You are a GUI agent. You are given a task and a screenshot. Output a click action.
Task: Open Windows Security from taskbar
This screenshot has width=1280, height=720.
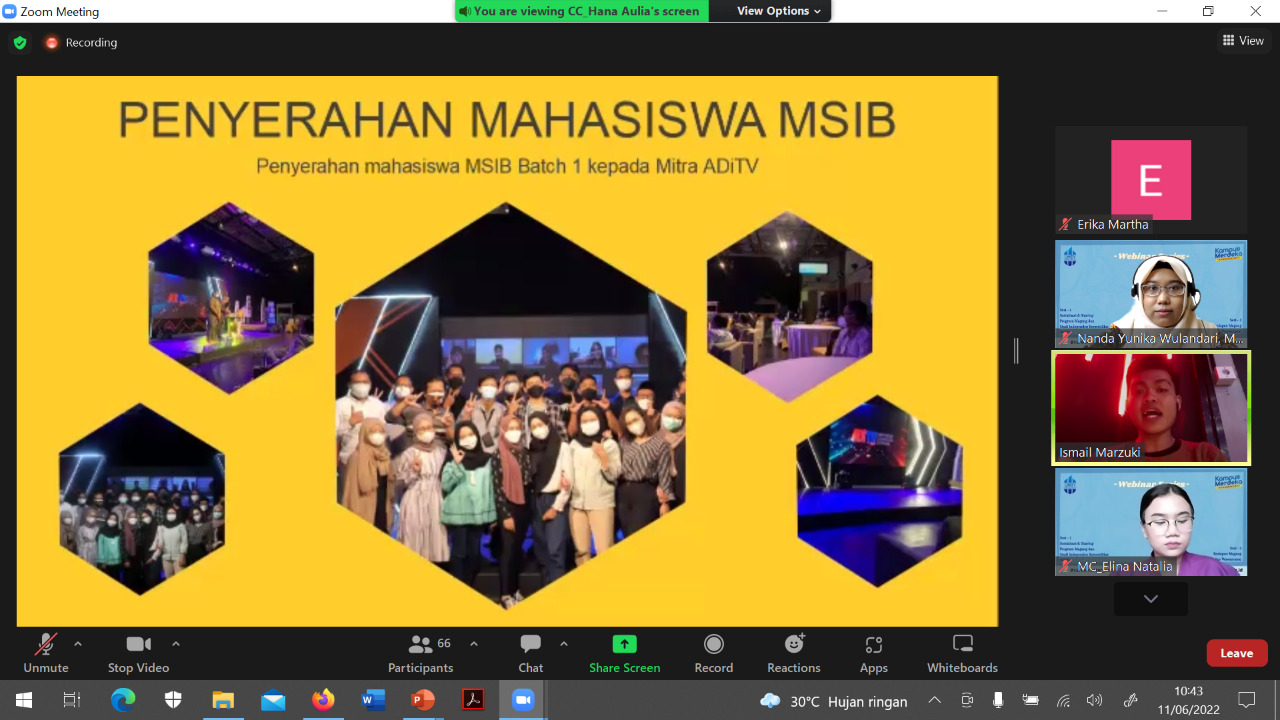coord(173,701)
